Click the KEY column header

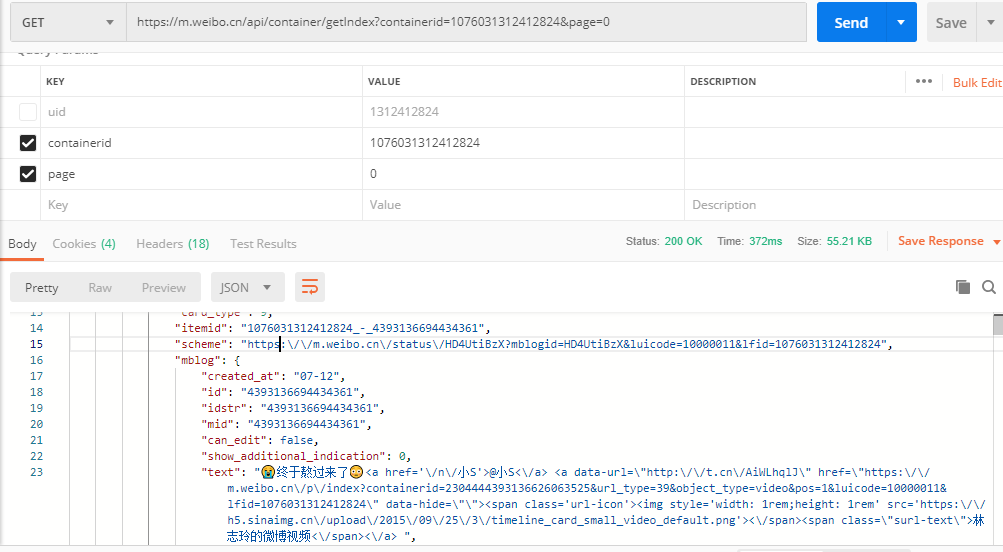point(55,82)
